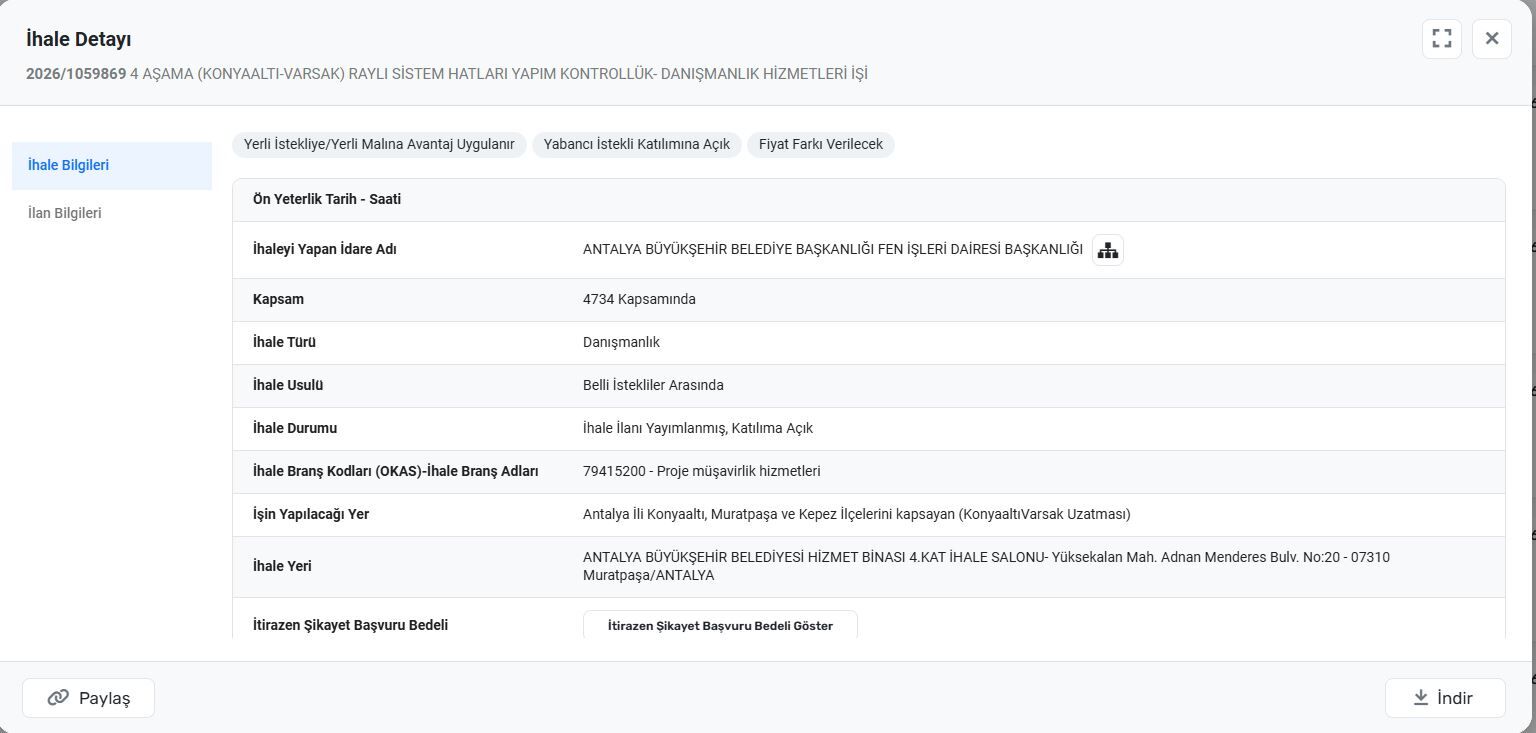Open the organization hierarchy icon beside idare adı
The width and height of the screenshot is (1536, 733).
click(1107, 250)
